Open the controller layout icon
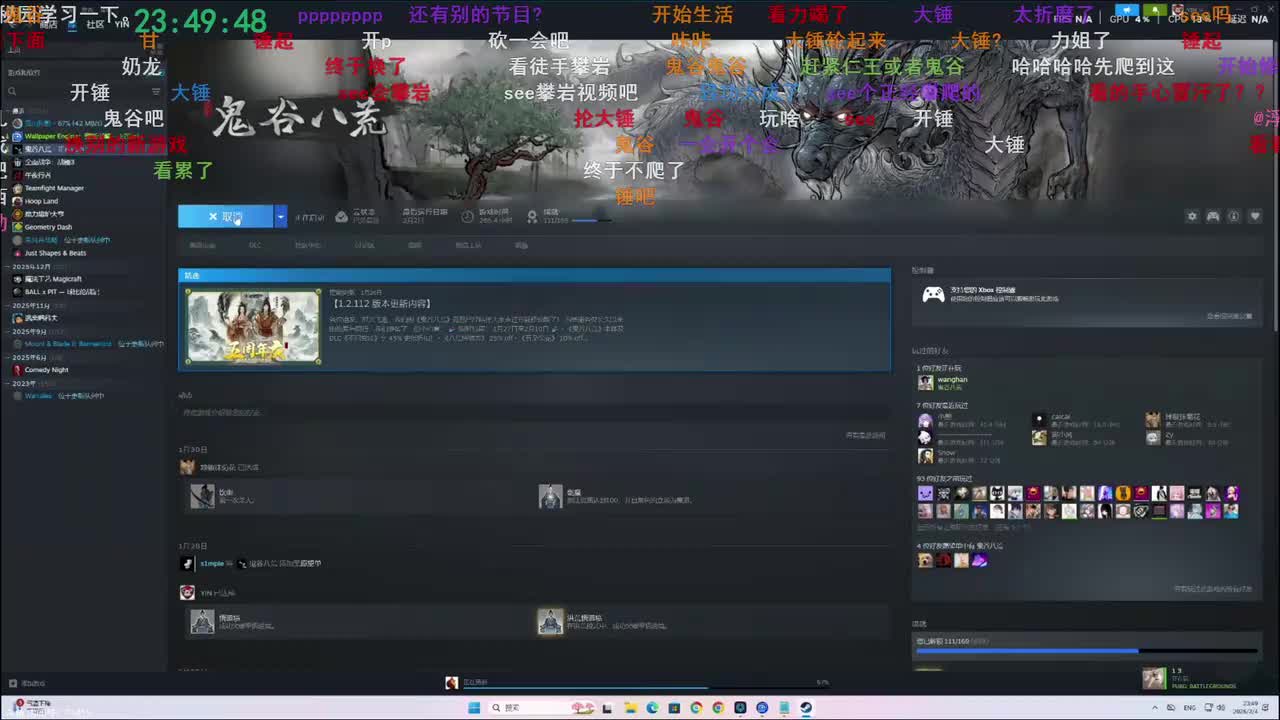This screenshot has height=720, width=1280. pos(1213,216)
